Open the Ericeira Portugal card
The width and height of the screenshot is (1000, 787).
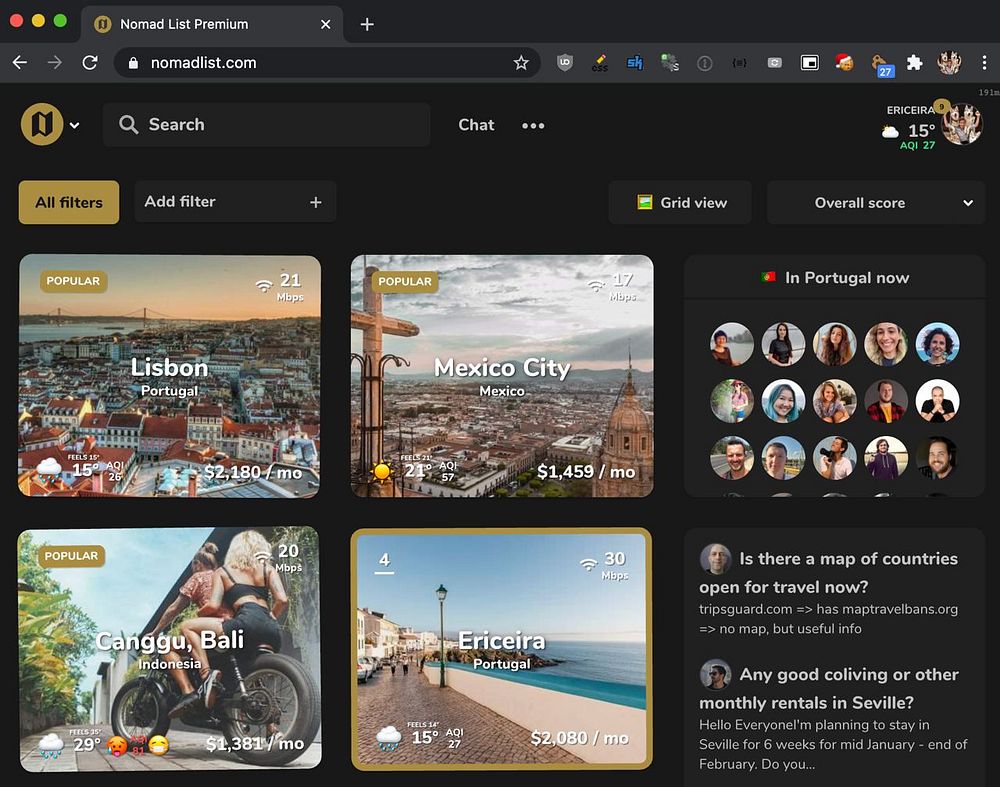(x=502, y=649)
